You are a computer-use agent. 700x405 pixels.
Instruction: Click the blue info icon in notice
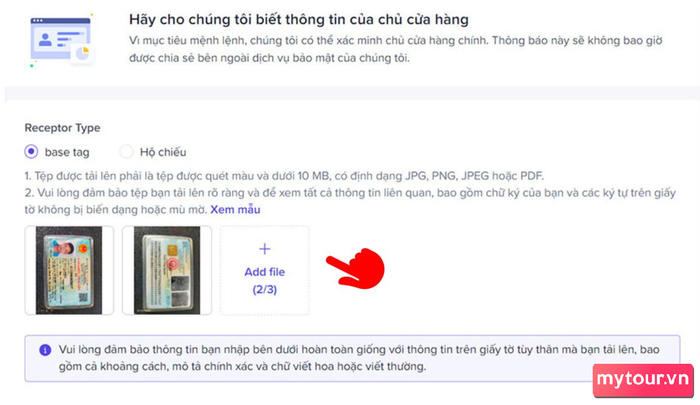[x=45, y=350]
